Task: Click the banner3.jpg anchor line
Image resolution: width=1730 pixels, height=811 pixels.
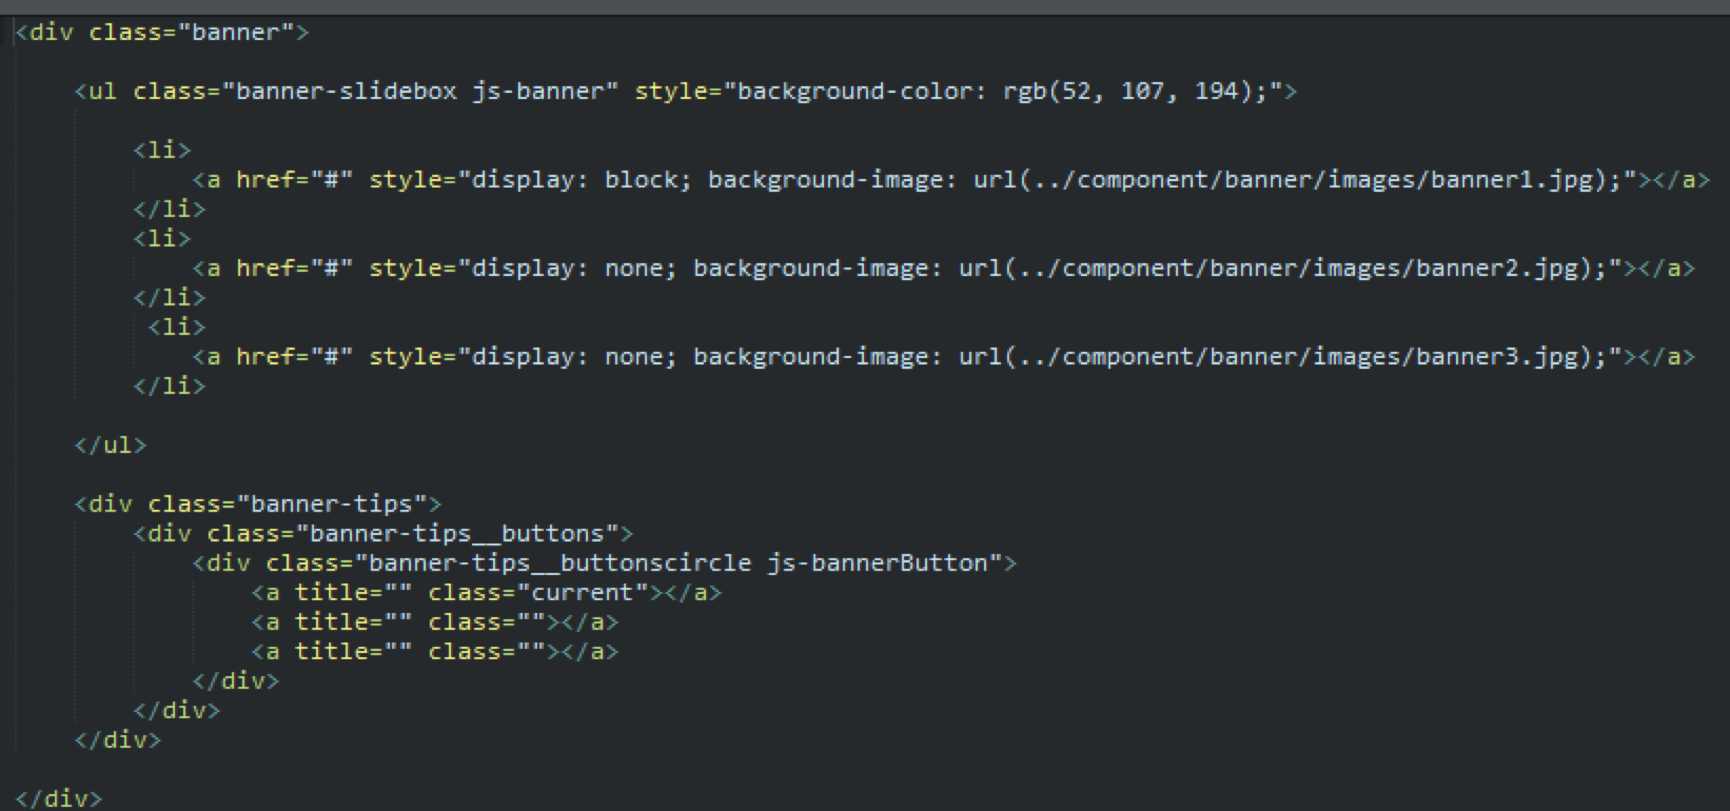Action: (x=944, y=357)
